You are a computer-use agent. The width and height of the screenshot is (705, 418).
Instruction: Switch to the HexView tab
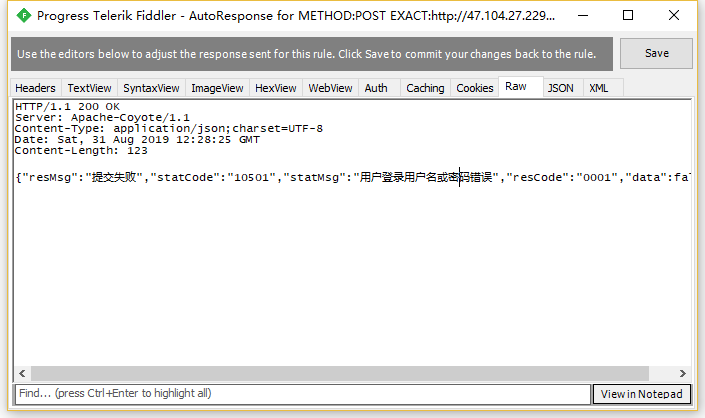276,88
